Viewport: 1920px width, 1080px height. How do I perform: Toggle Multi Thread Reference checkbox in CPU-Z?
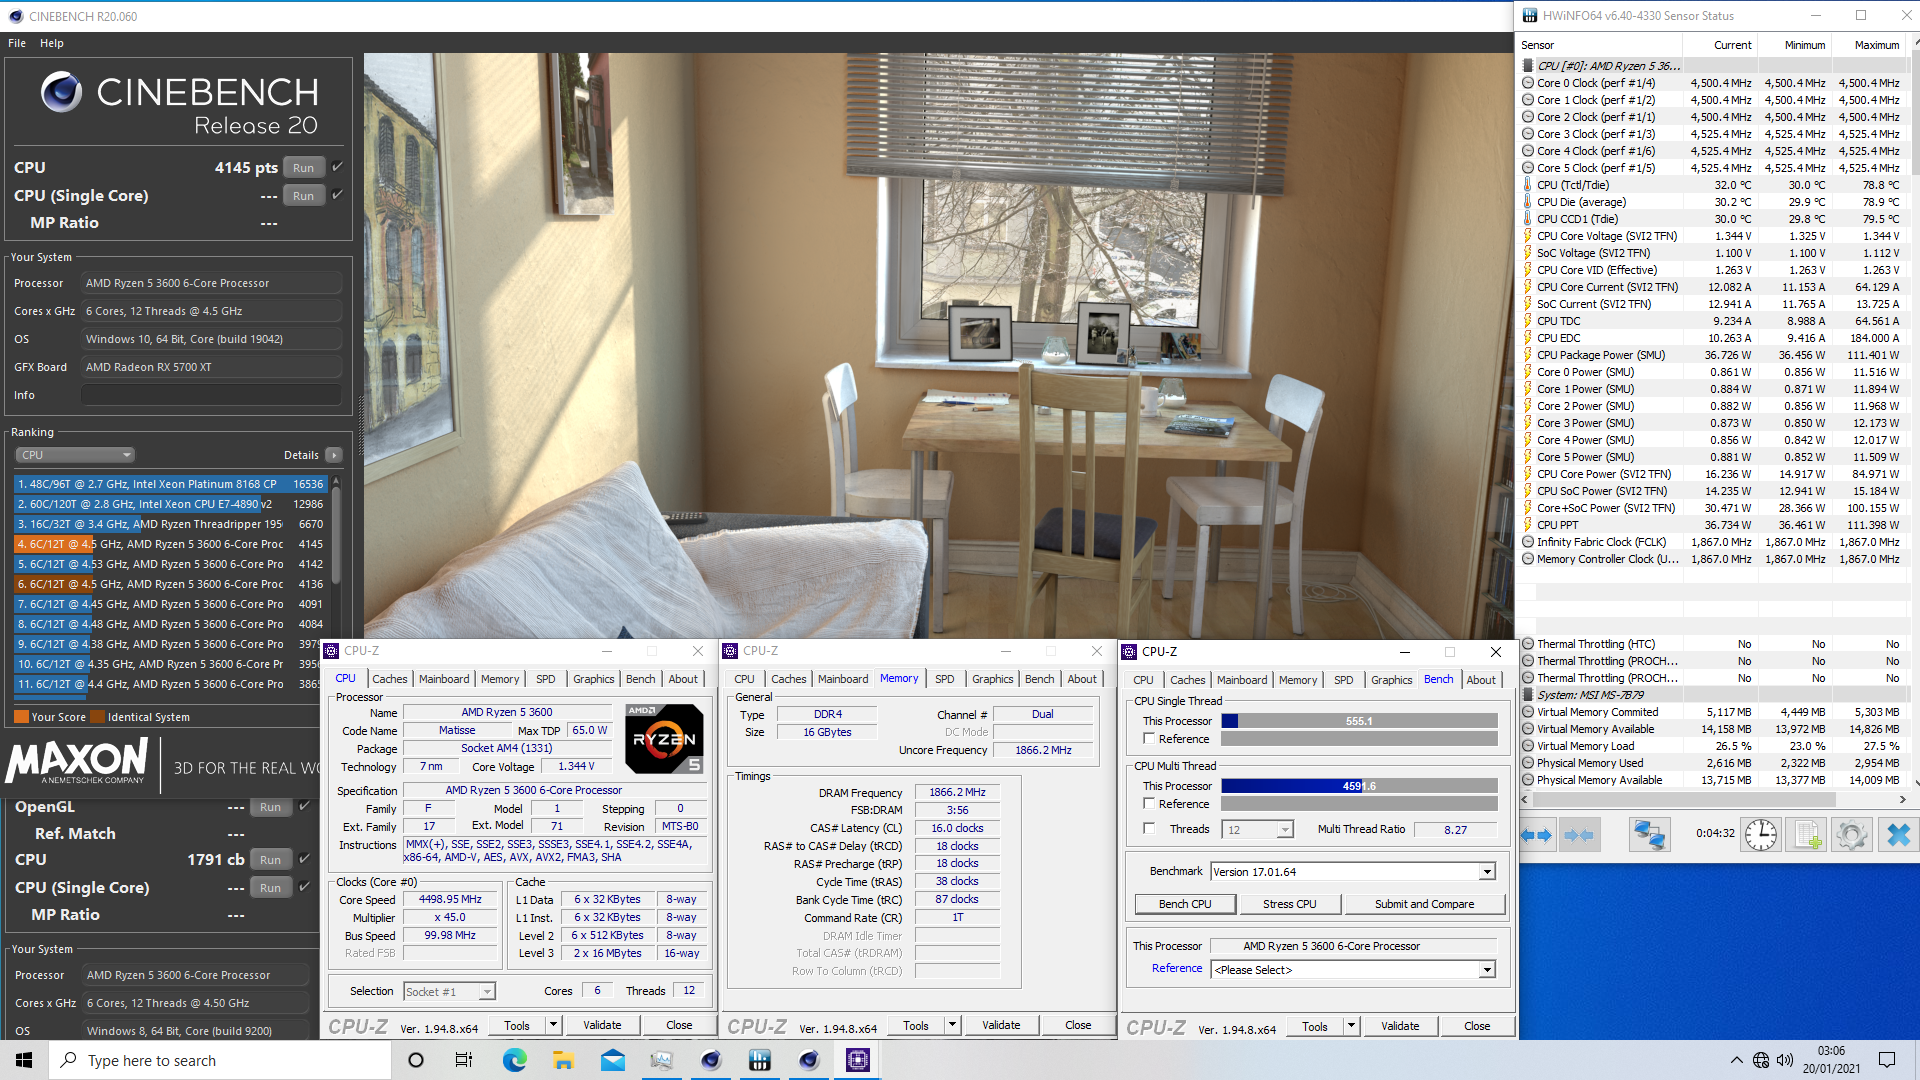pos(1149,804)
